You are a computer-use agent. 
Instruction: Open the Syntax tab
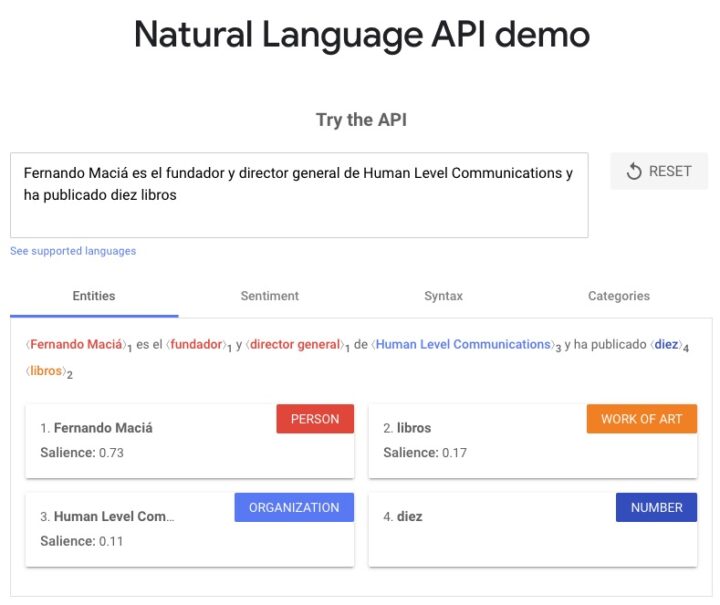click(x=443, y=296)
